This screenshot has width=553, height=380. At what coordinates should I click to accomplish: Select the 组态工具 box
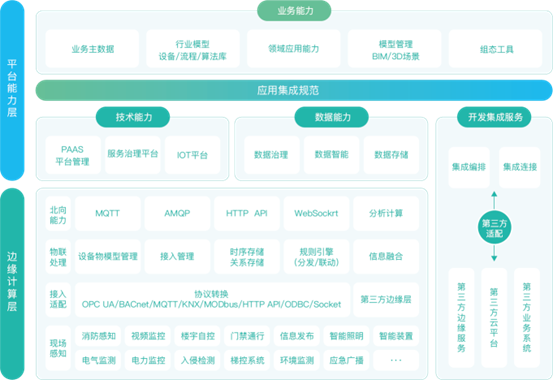click(x=496, y=49)
